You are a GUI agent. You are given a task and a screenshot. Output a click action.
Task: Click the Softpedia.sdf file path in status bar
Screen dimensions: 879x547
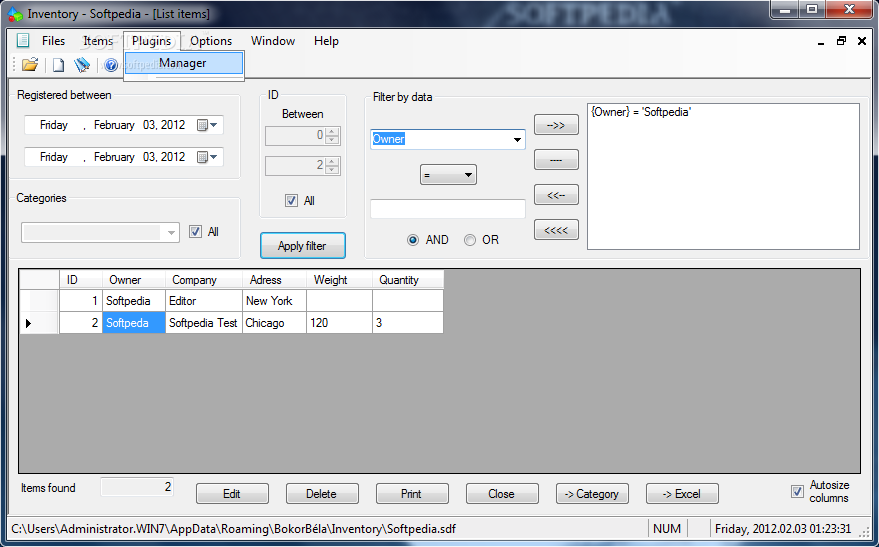(x=234, y=529)
